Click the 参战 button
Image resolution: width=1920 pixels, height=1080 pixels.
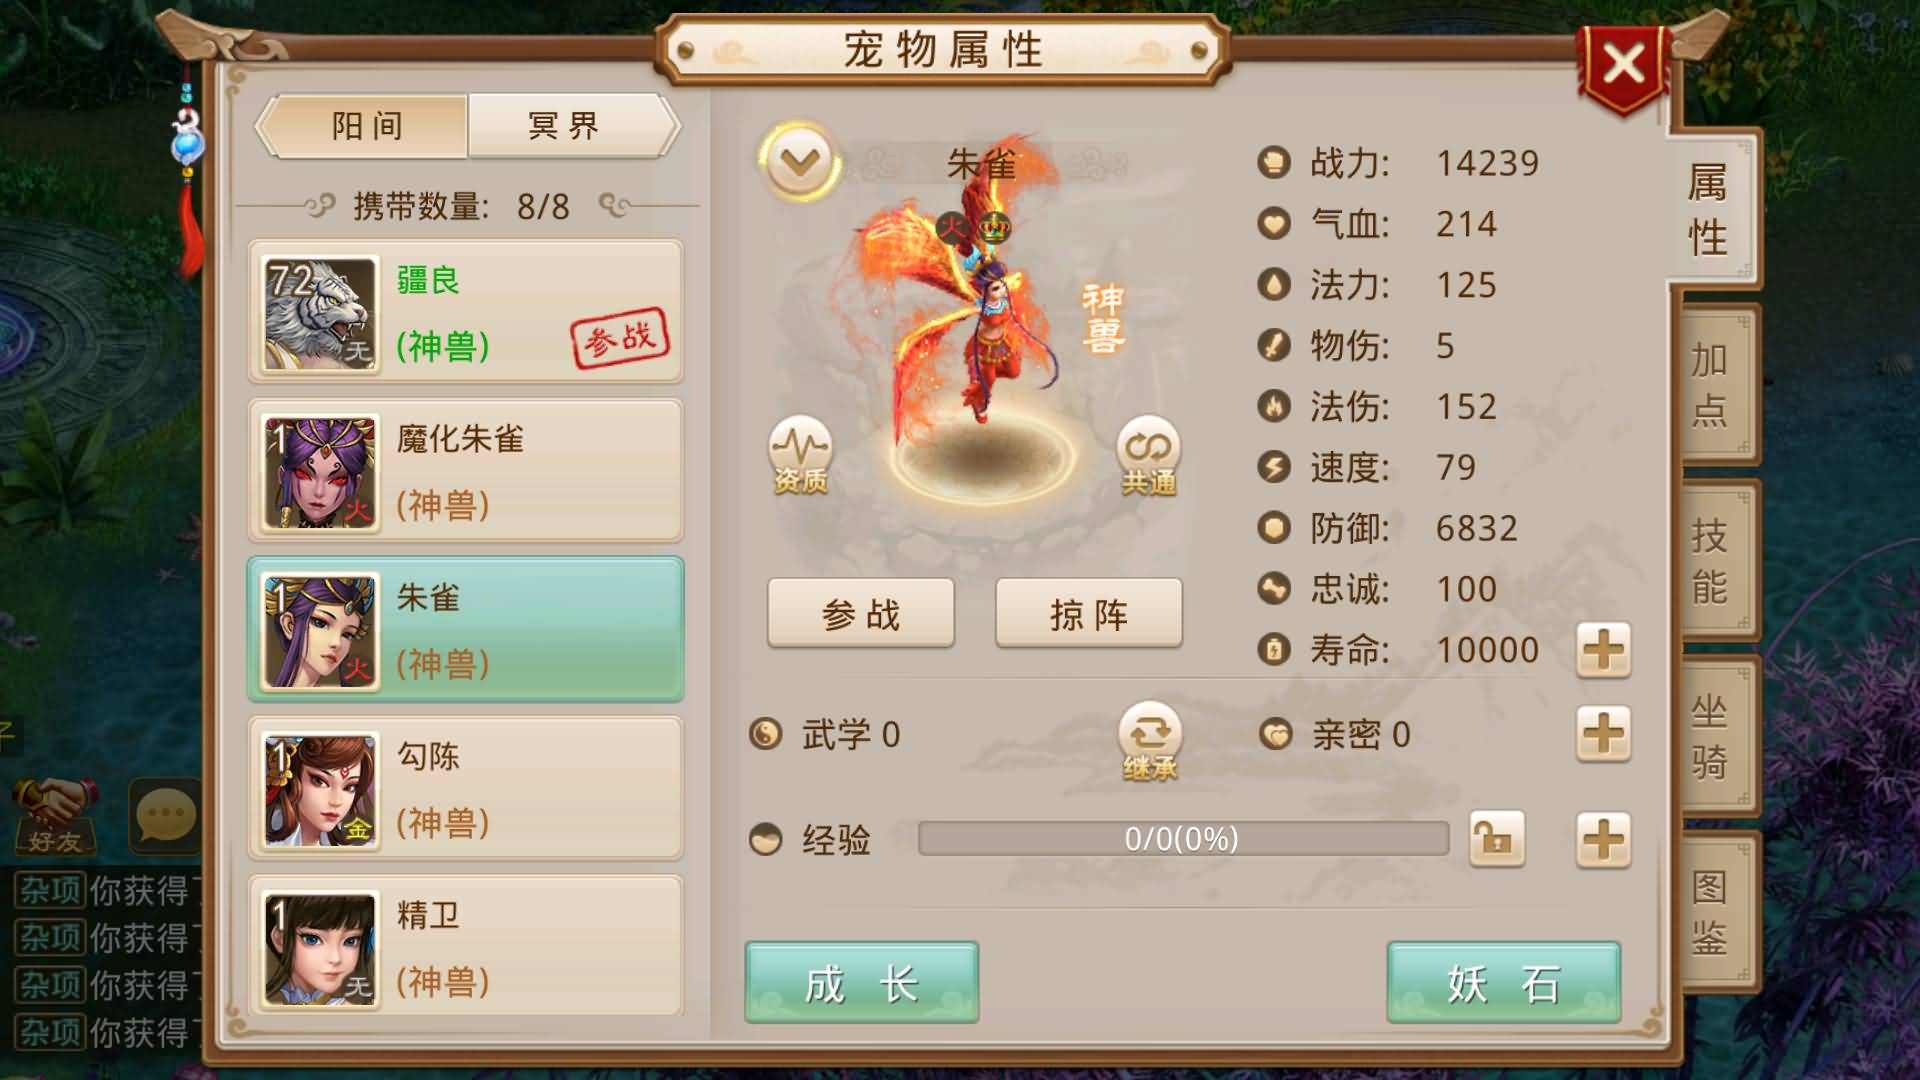[x=861, y=614]
